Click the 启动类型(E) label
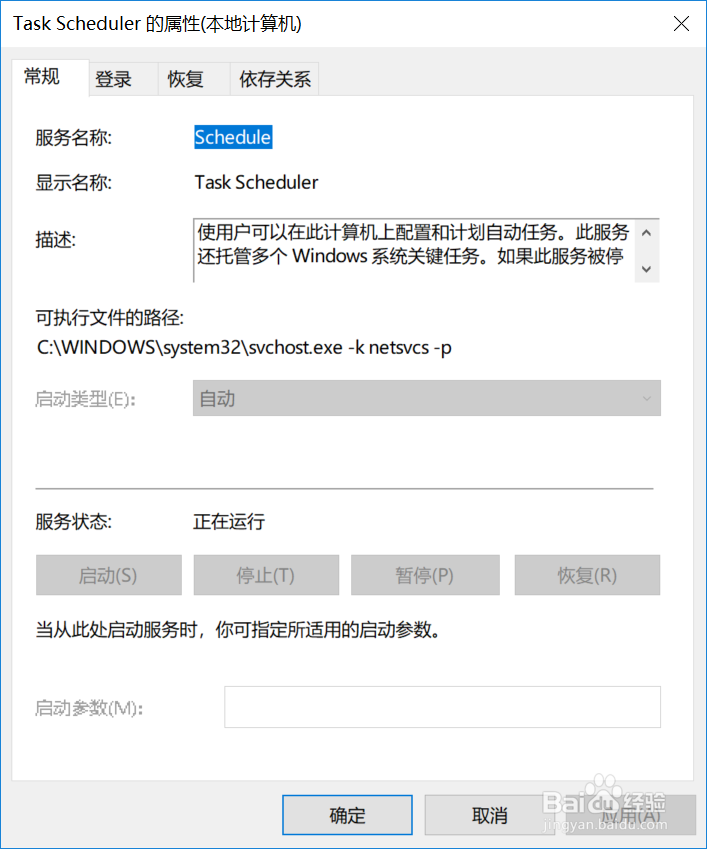This screenshot has height=849, width=707. (x=85, y=399)
